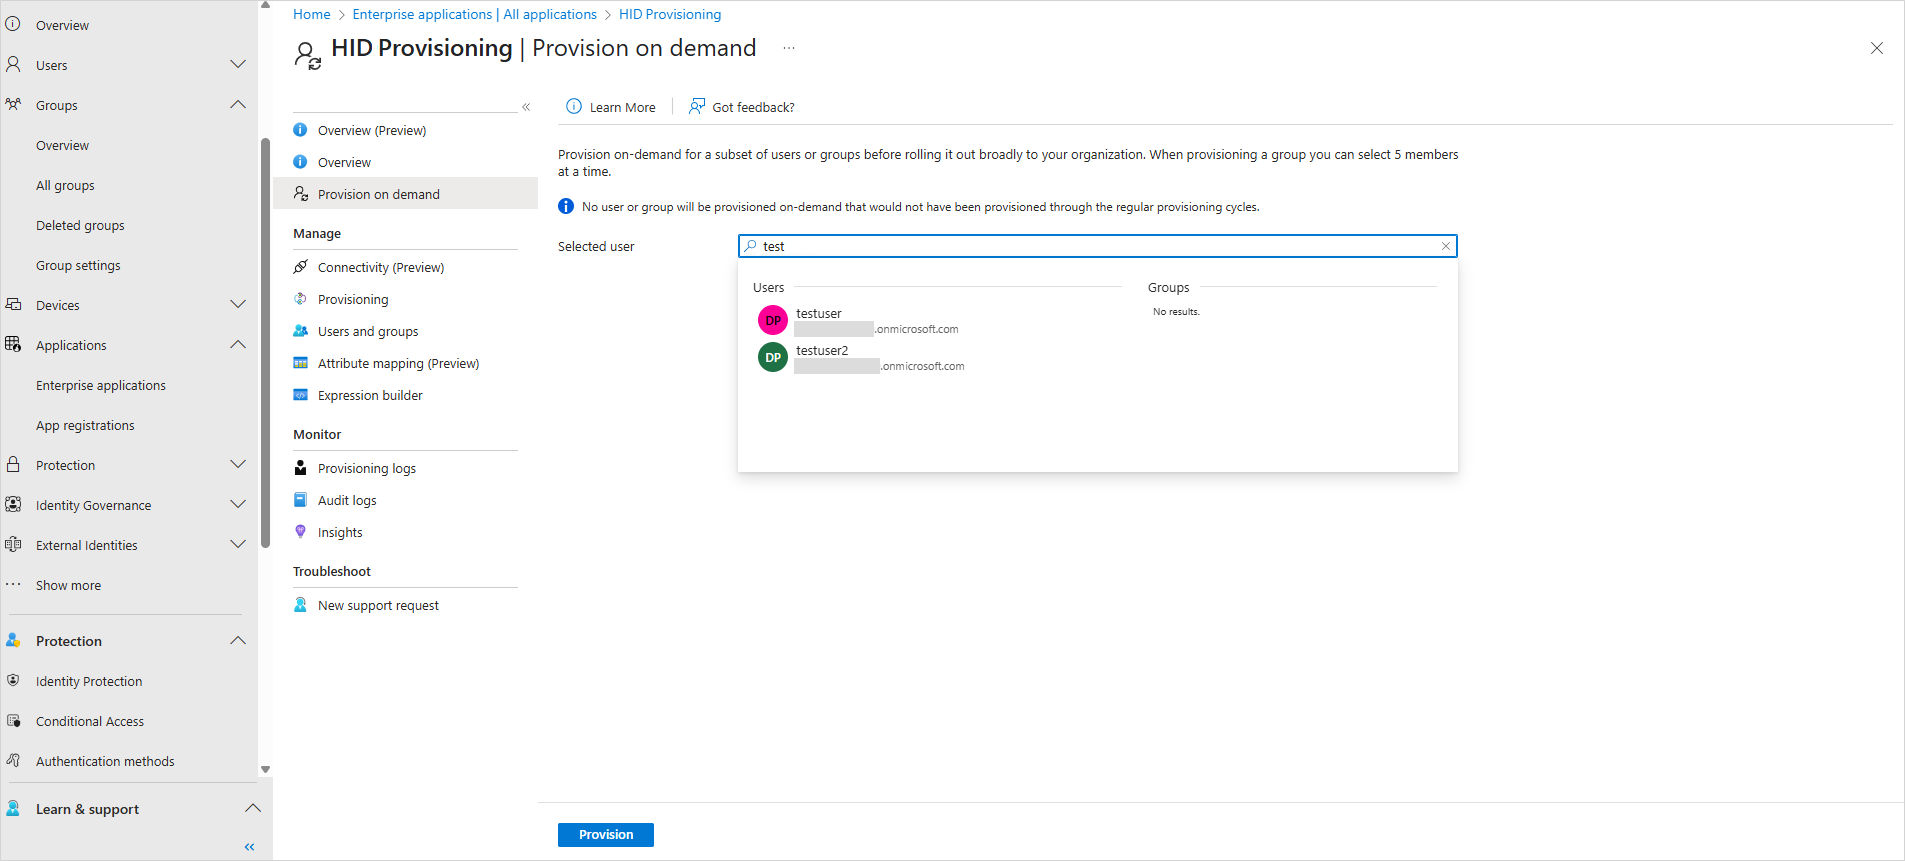Viewport: 1905px width, 861px height.
Task: Open Deleted groups page
Action: click(x=80, y=225)
